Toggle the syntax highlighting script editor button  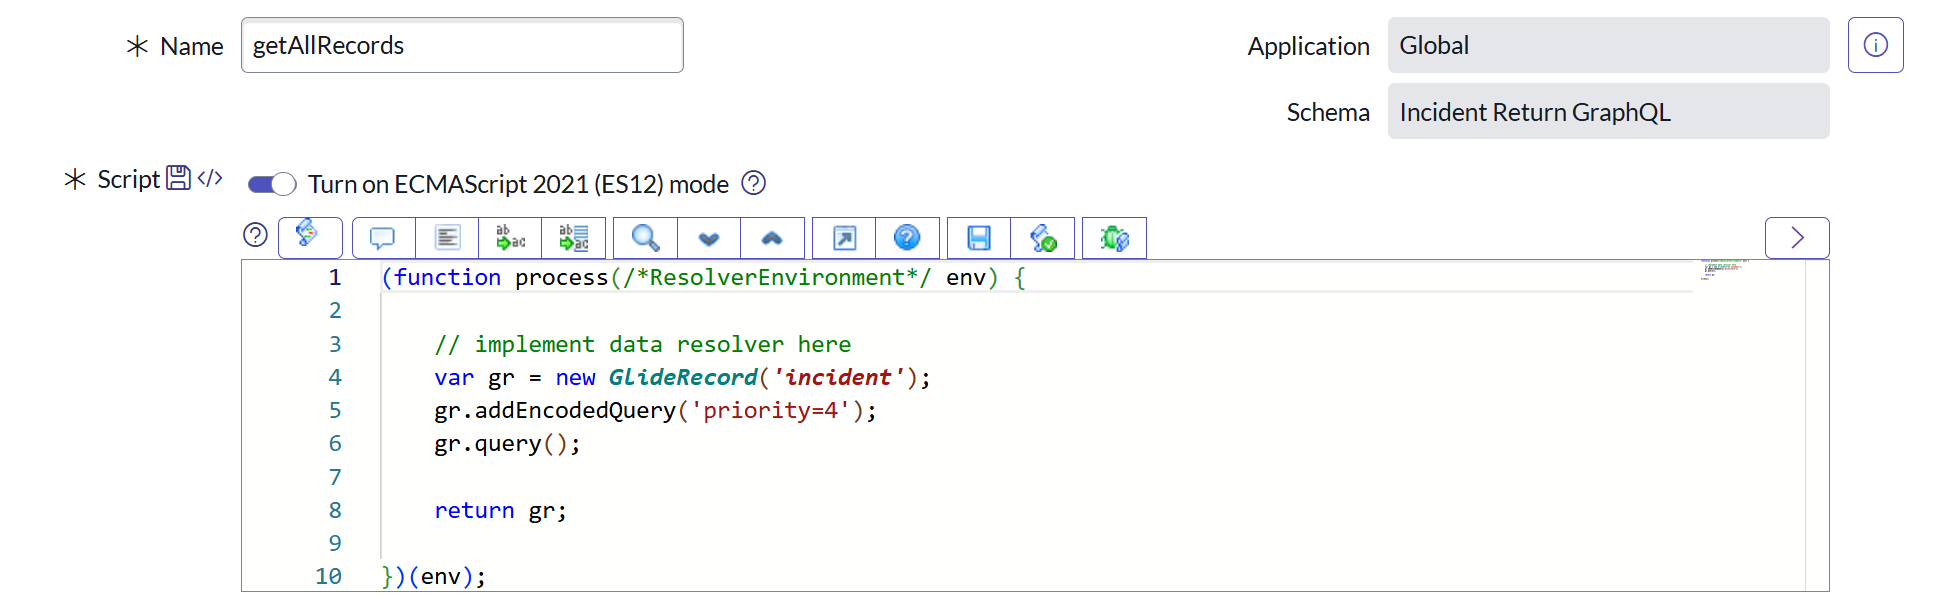click(x=309, y=237)
